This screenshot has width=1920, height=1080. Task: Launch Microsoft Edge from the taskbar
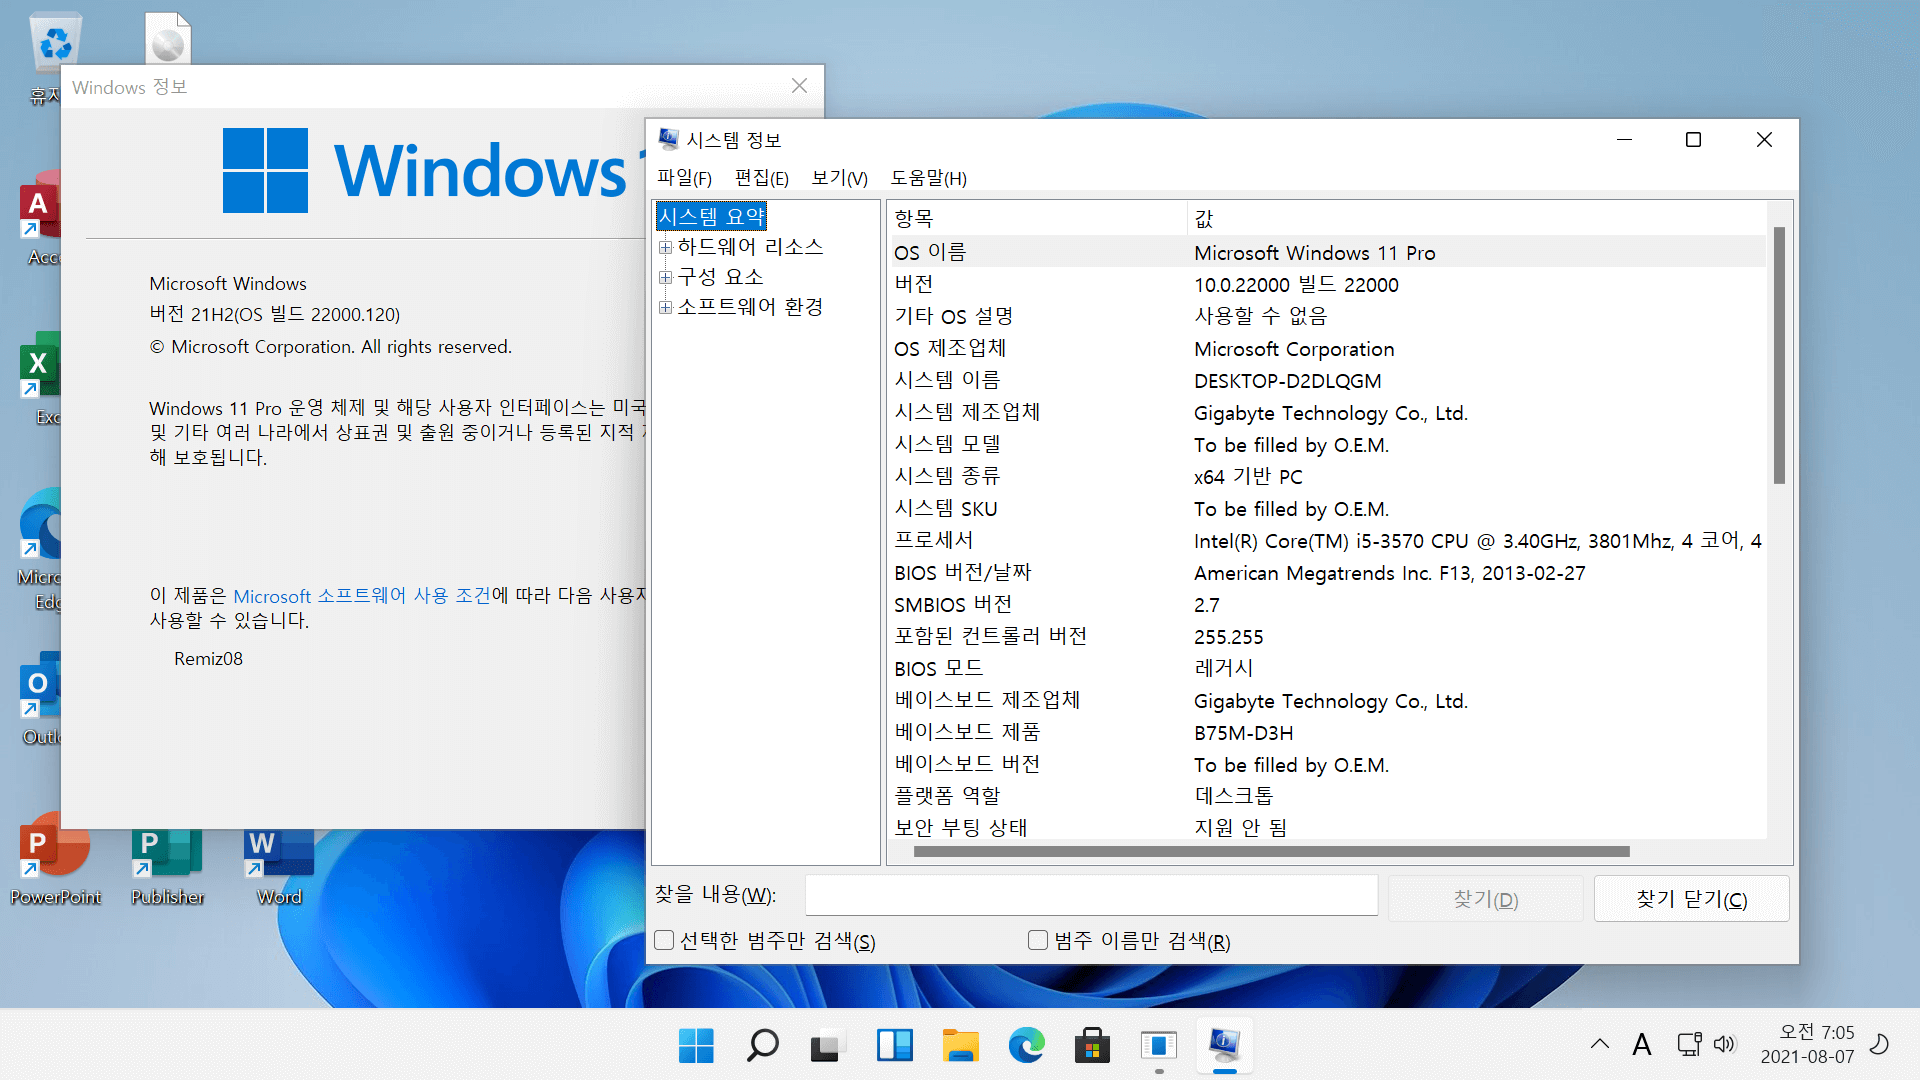coord(1026,1046)
